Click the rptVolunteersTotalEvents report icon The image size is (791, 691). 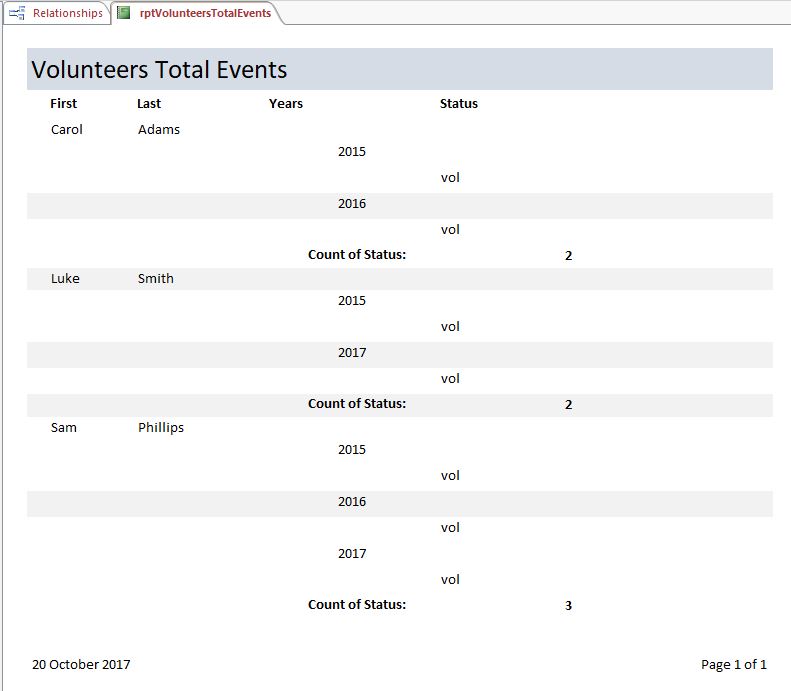tap(123, 13)
